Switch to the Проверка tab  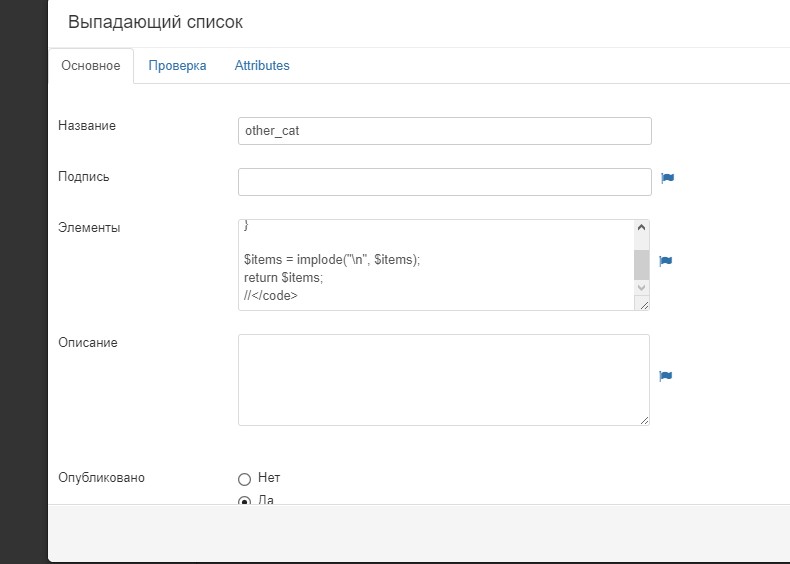pos(177,66)
